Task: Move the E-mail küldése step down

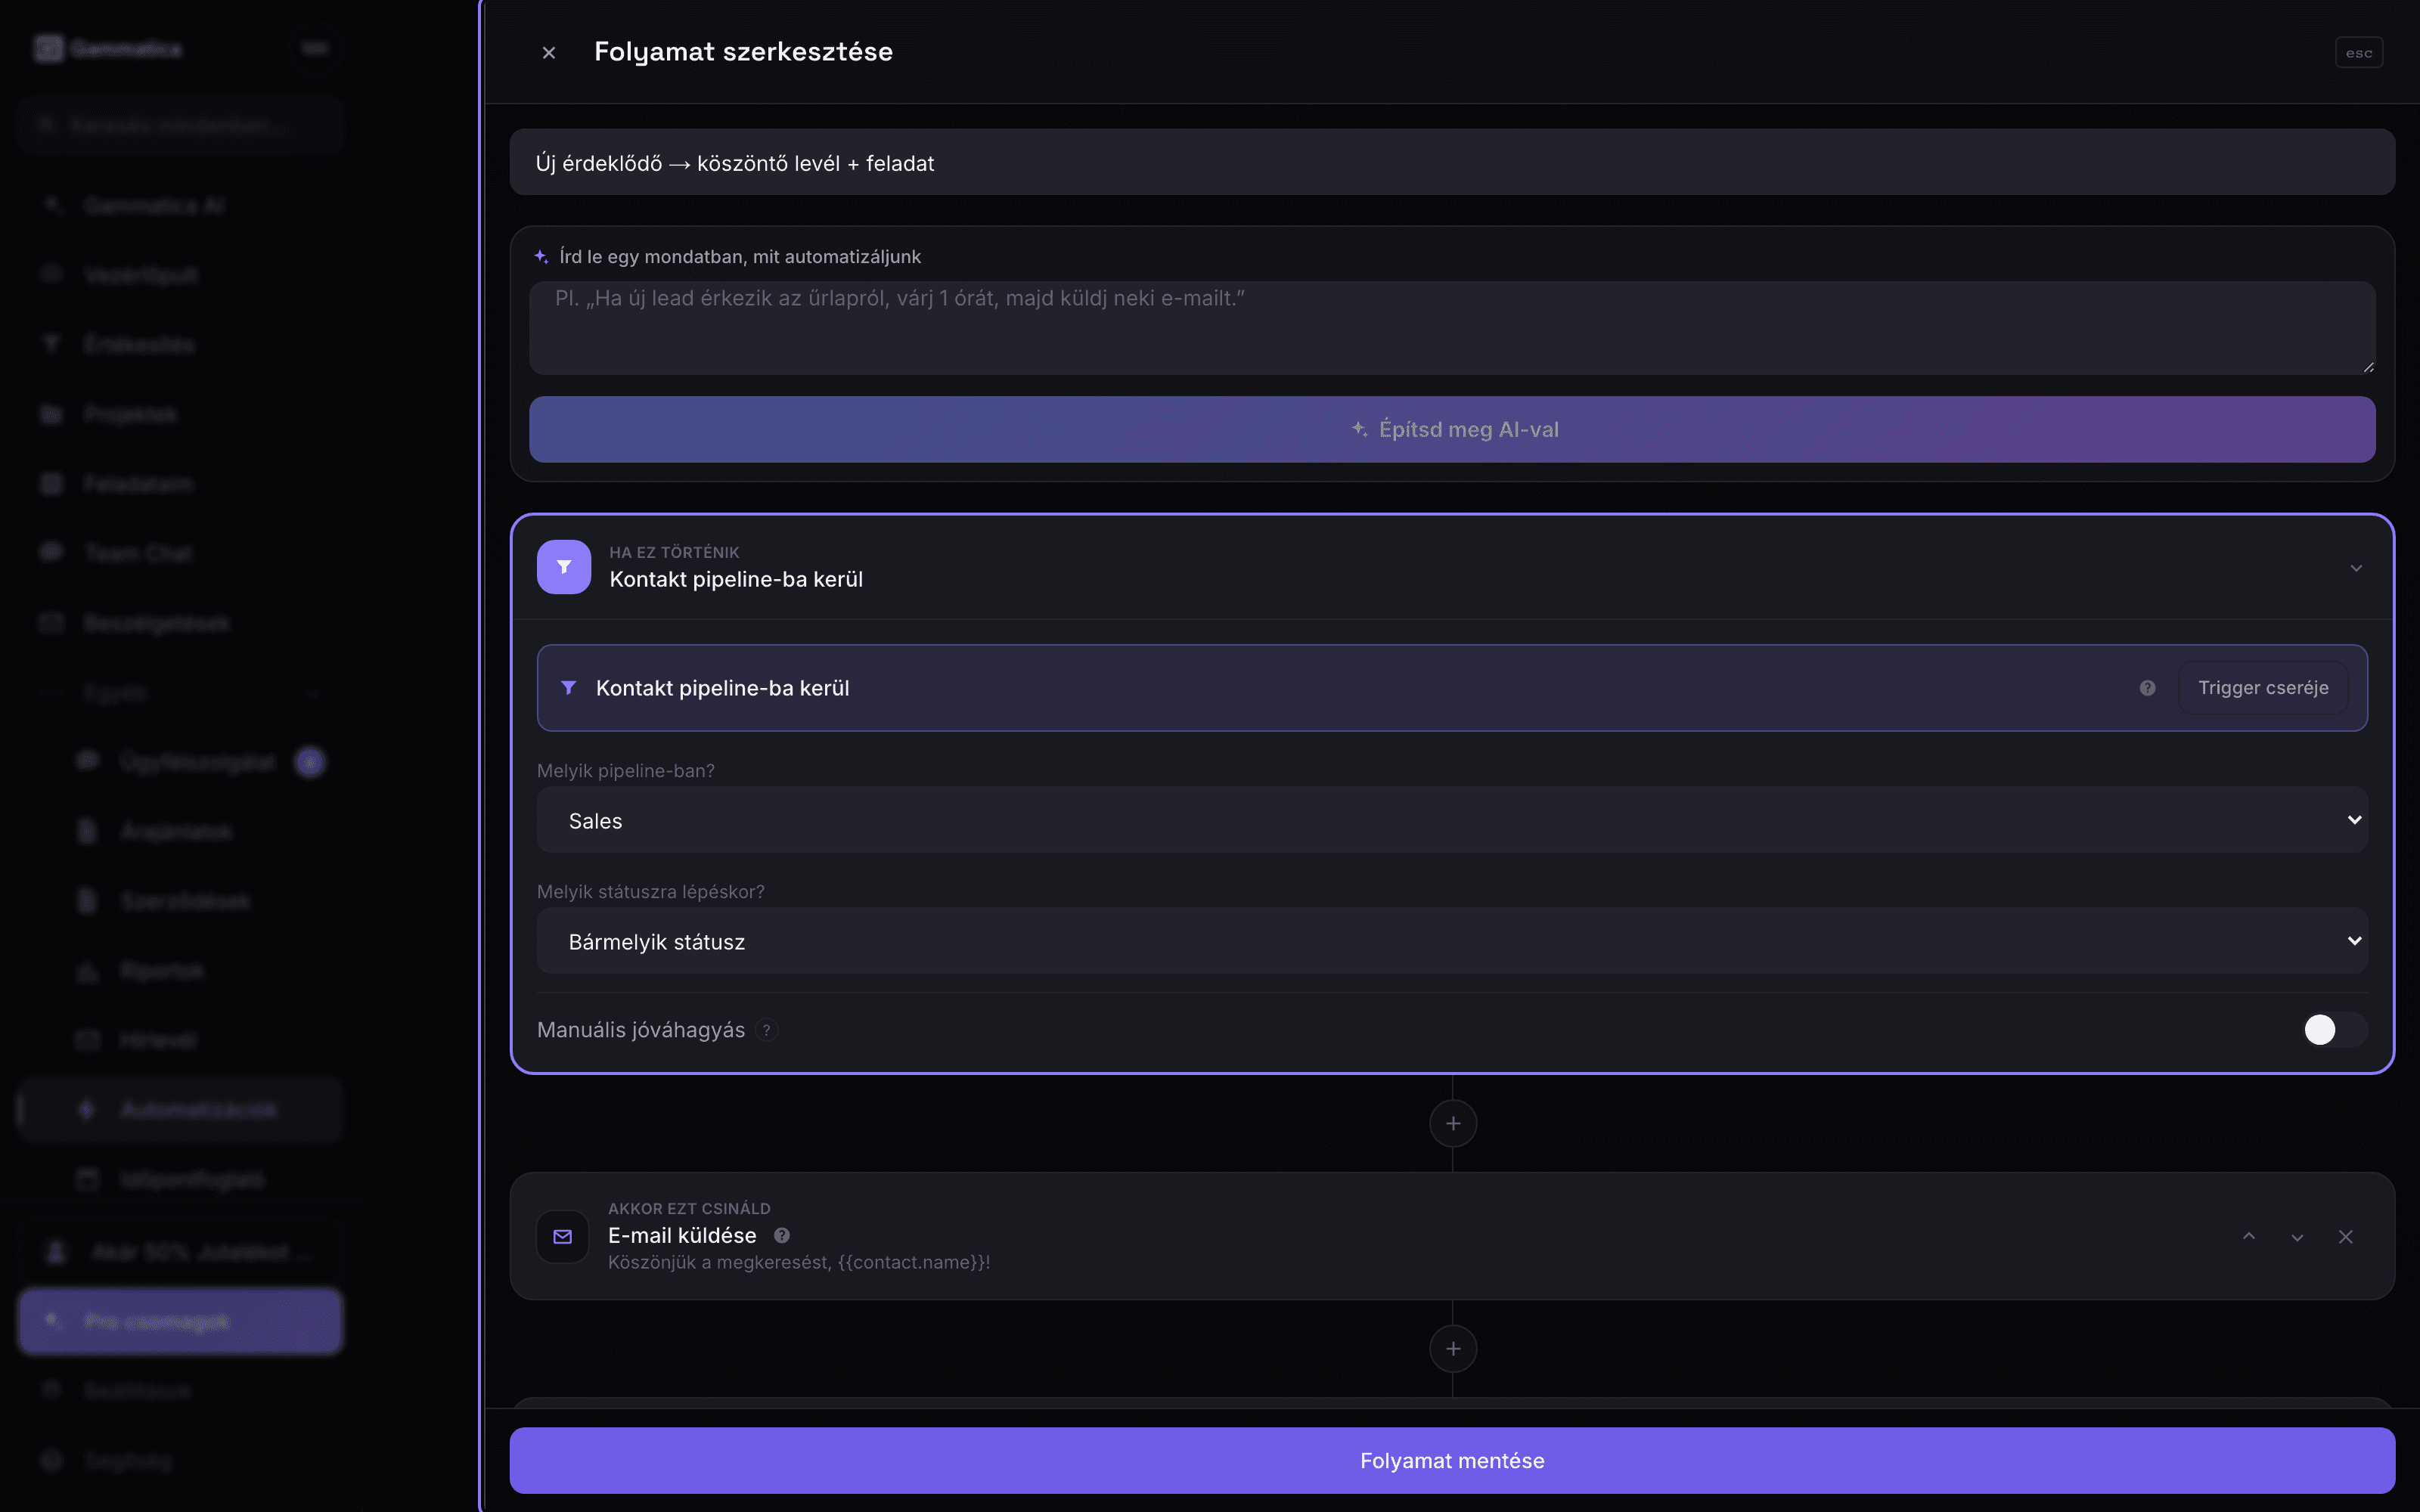Action: (2297, 1237)
